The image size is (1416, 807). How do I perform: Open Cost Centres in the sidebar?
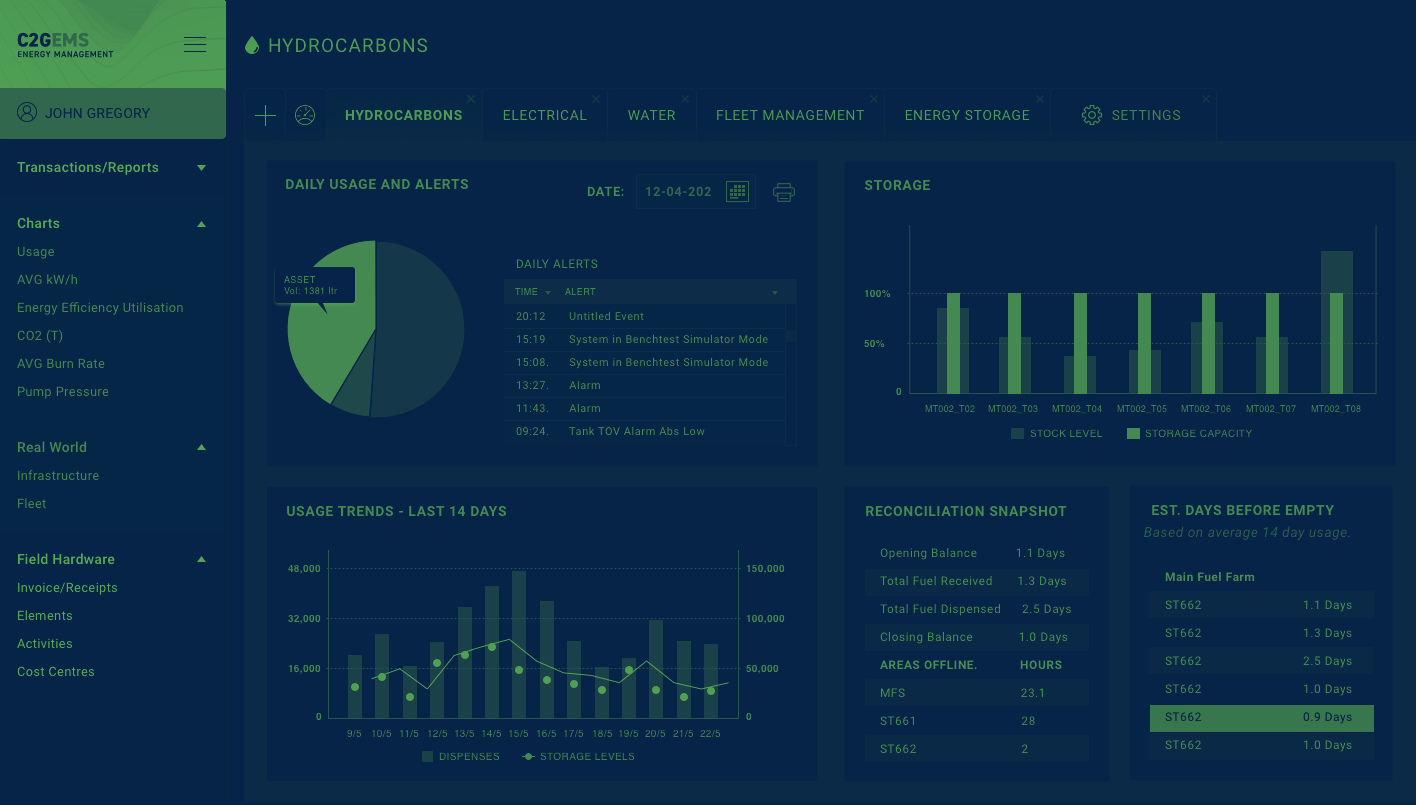point(56,672)
